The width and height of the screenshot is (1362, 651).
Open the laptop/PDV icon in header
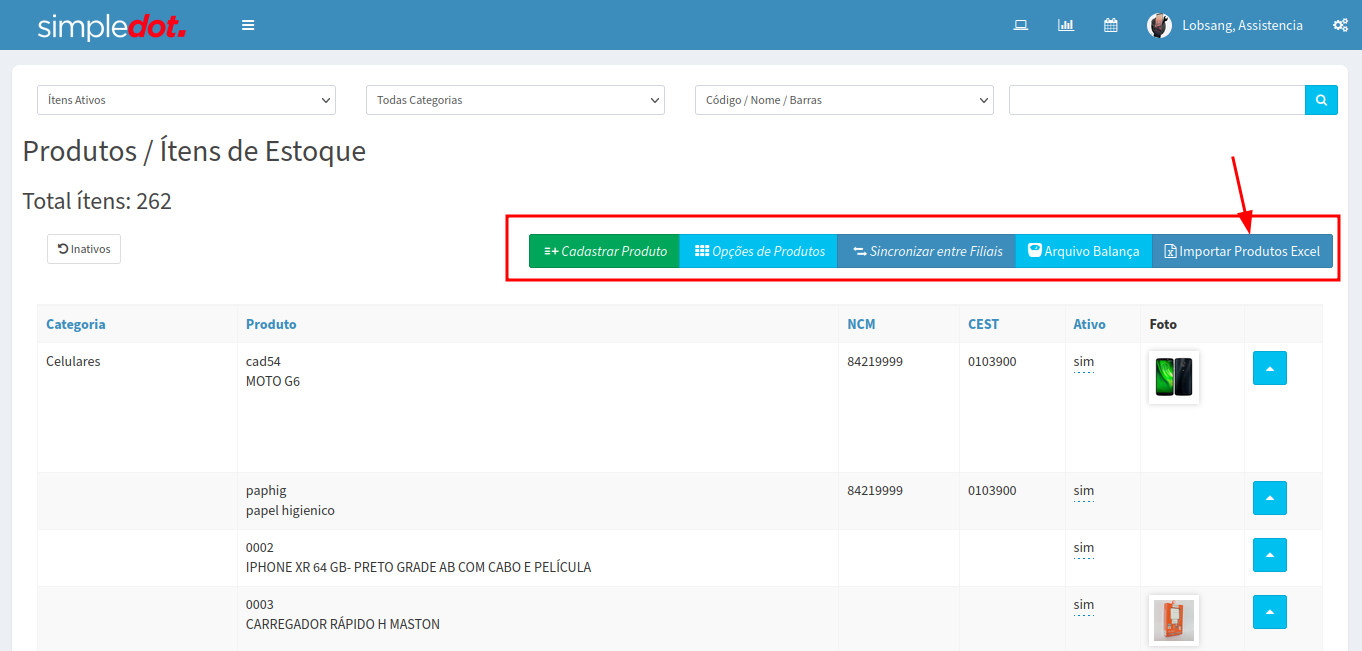tap(1021, 25)
